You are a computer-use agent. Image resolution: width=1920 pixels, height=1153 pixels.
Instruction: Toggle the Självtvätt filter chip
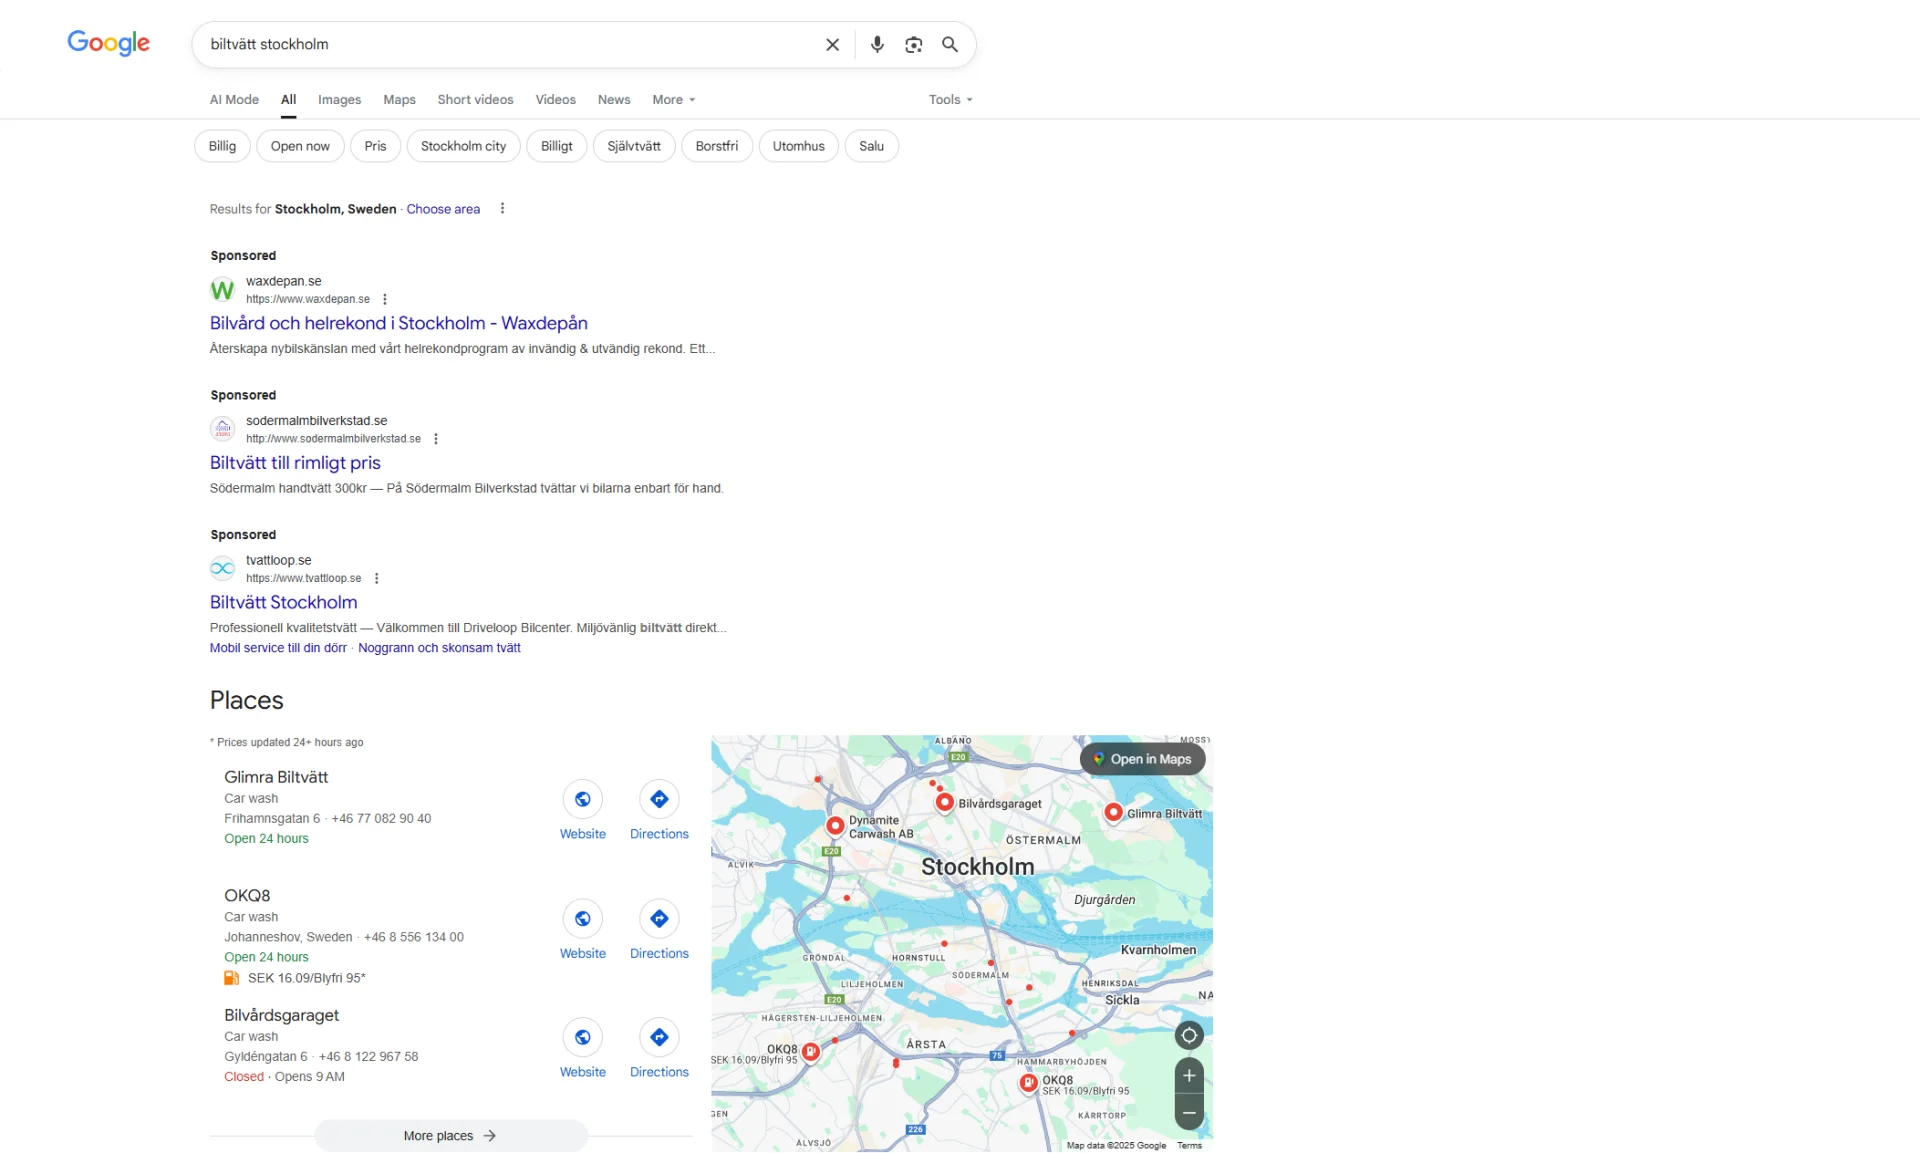[x=634, y=146]
